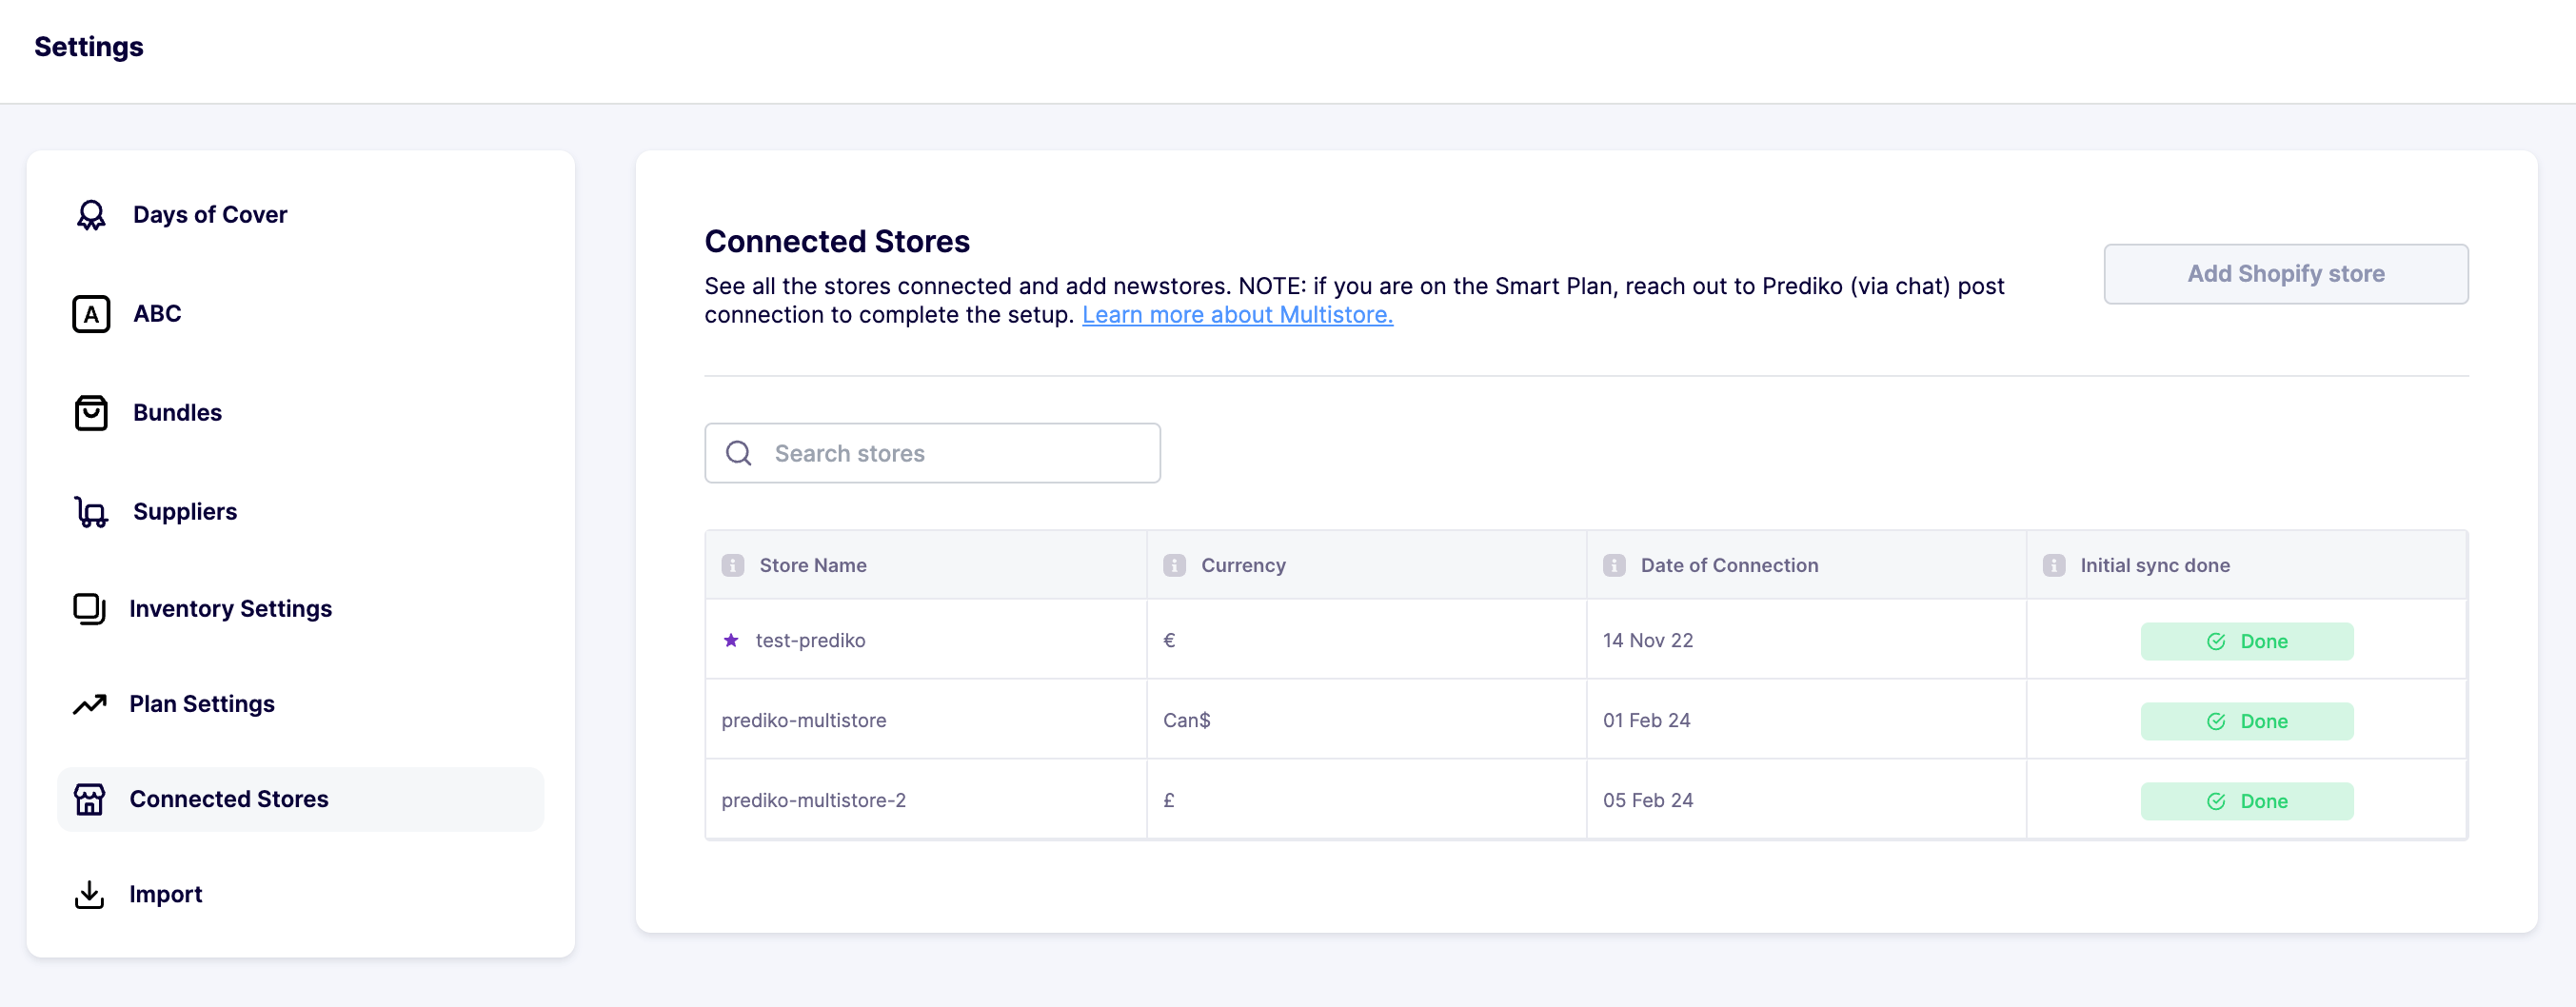Click the Date of Connection info icon

(1614, 566)
